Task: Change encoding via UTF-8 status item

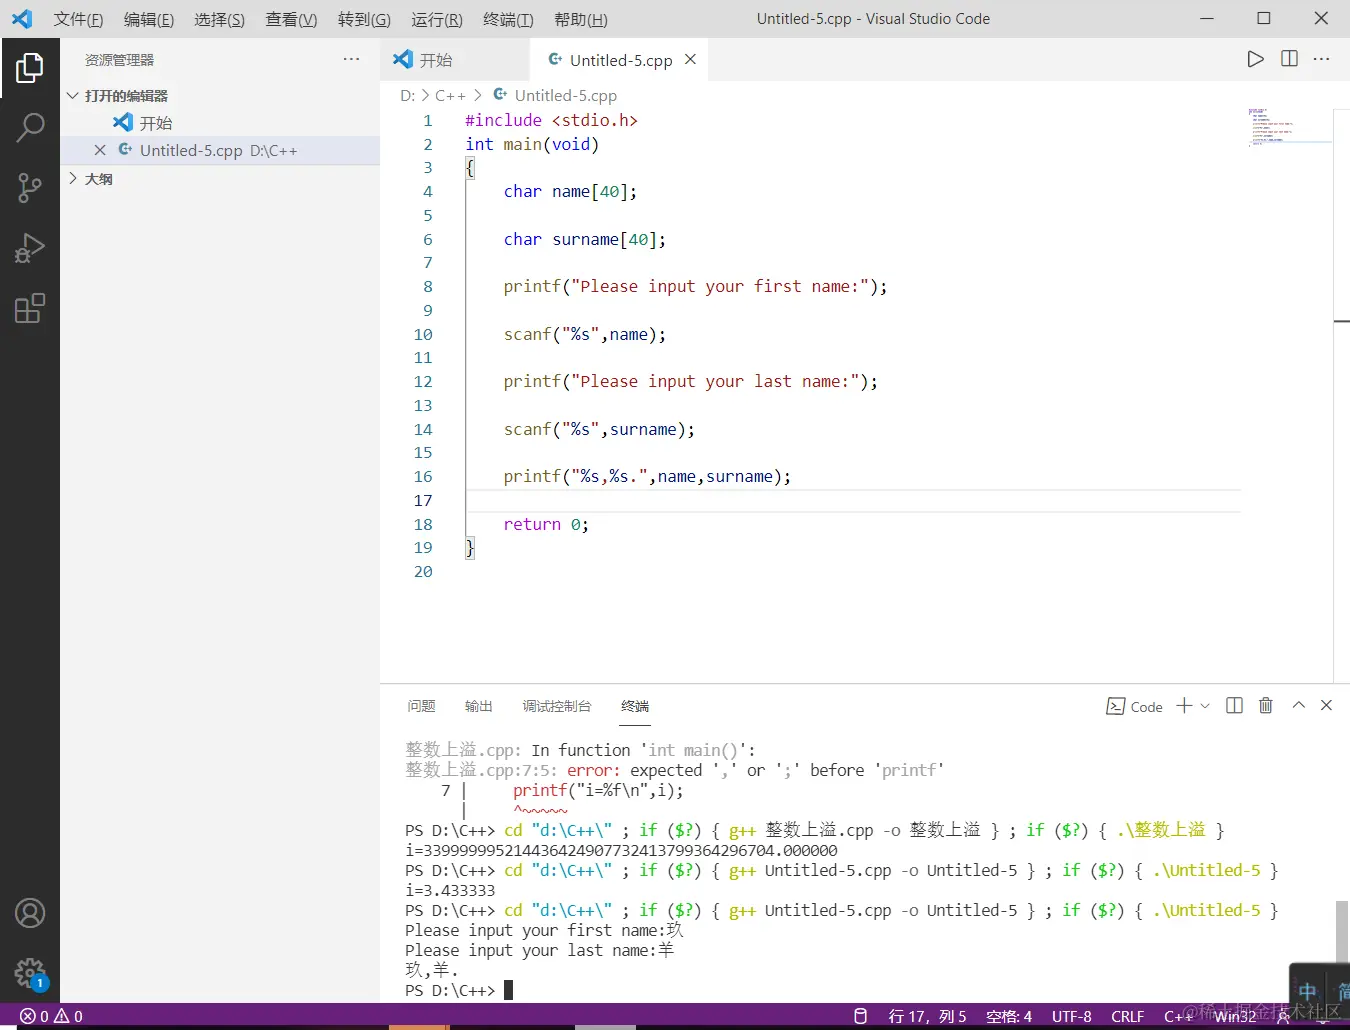Action: [1071, 1016]
